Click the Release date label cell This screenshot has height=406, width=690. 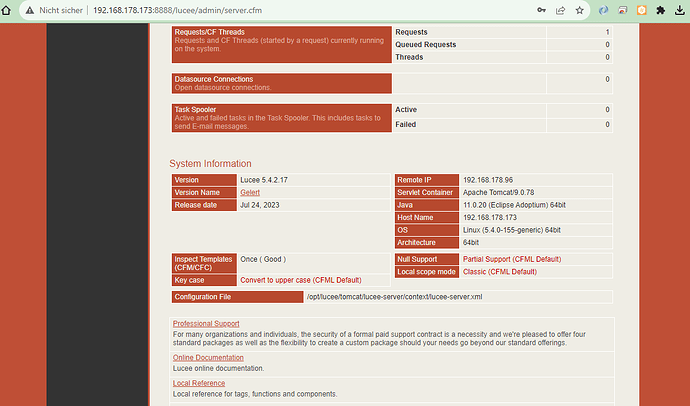[204, 205]
